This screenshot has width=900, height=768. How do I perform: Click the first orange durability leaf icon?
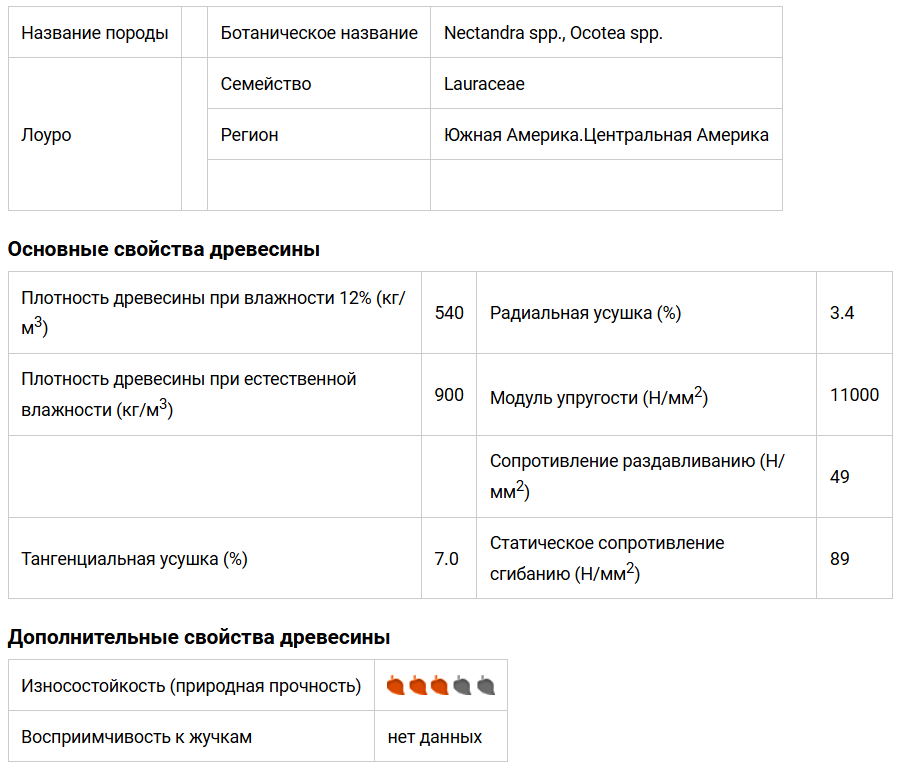coord(395,686)
